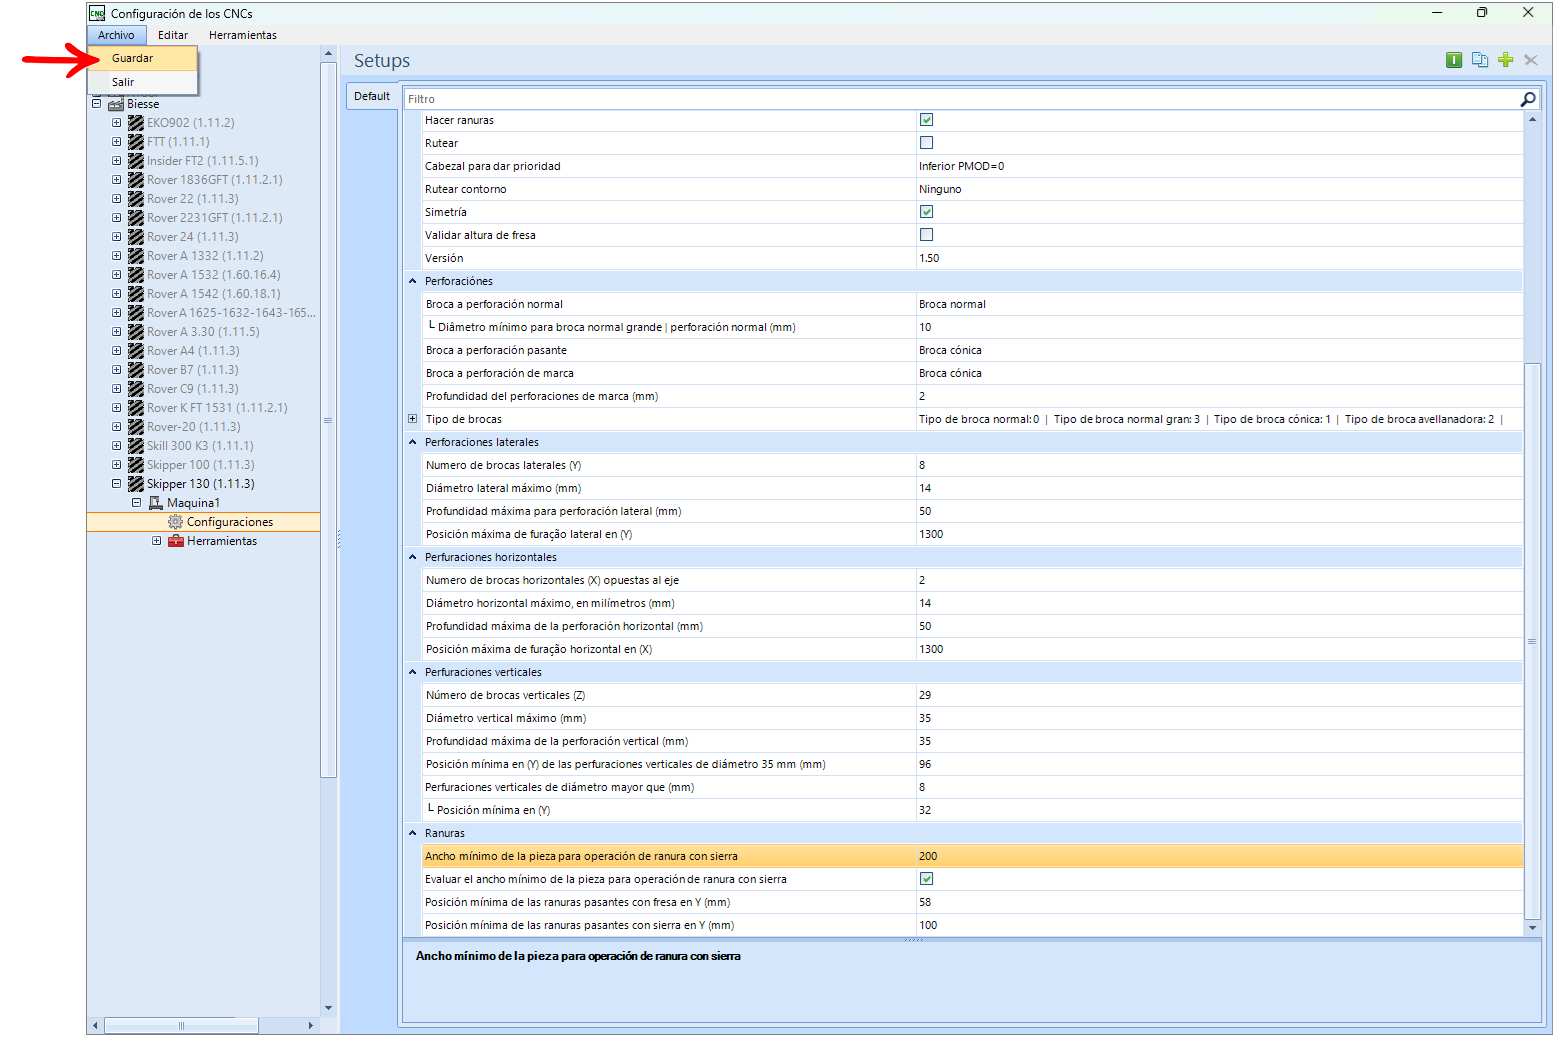
Task: Collapse the Perfuraciones verticales section
Action: (412, 672)
